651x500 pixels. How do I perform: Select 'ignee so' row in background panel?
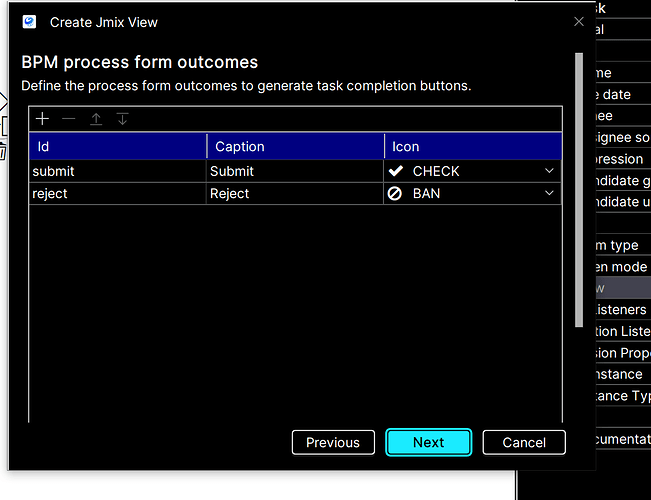click(x=623, y=137)
